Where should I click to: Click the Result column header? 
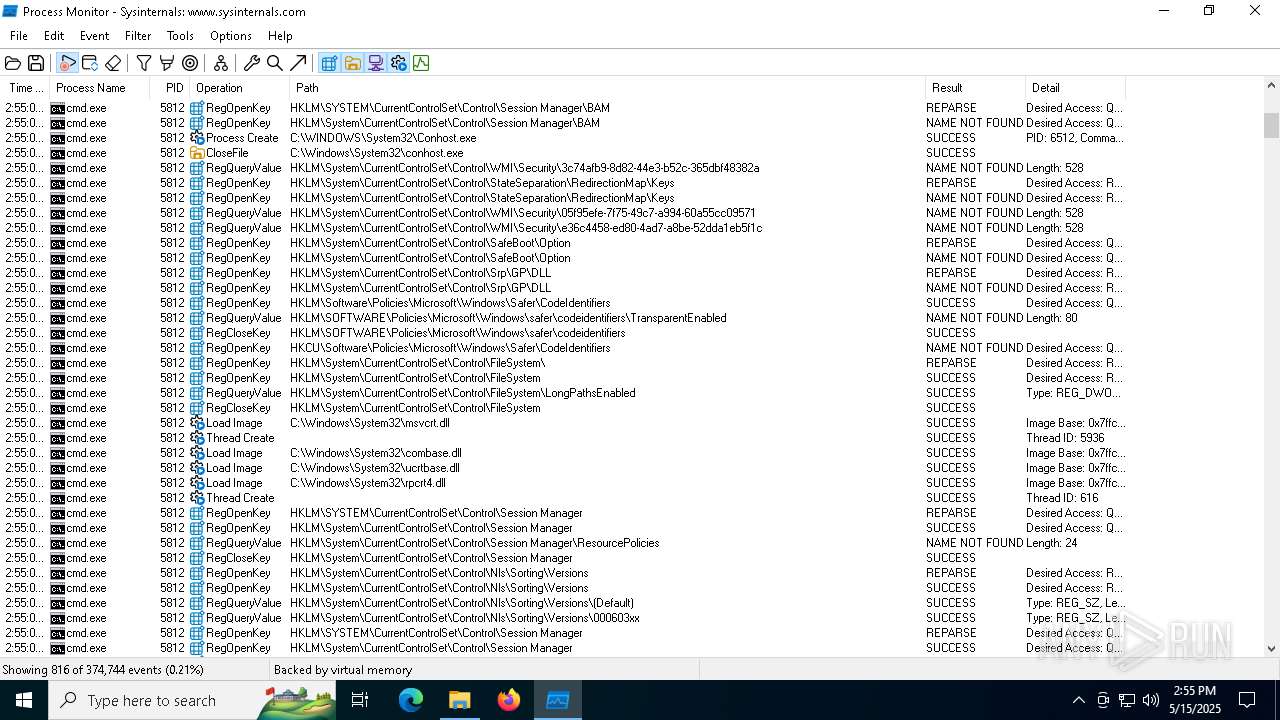[975, 88]
